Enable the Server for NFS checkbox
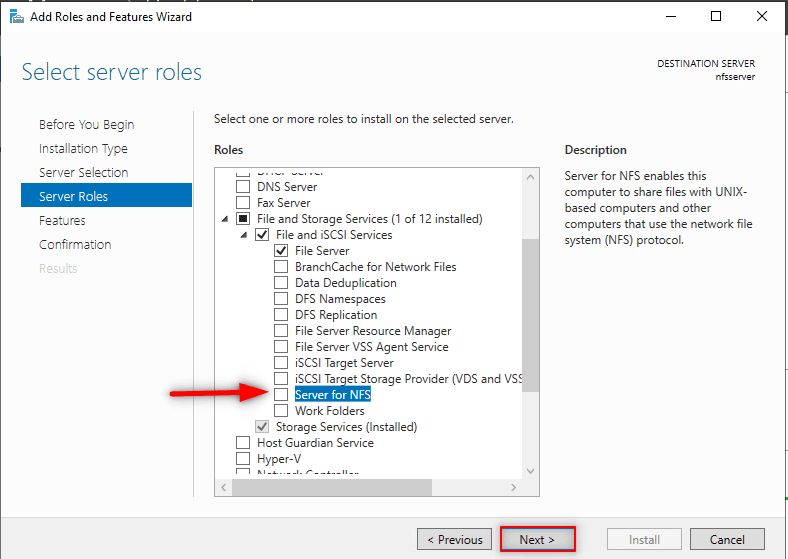The image size is (788, 559). [281, 395]
